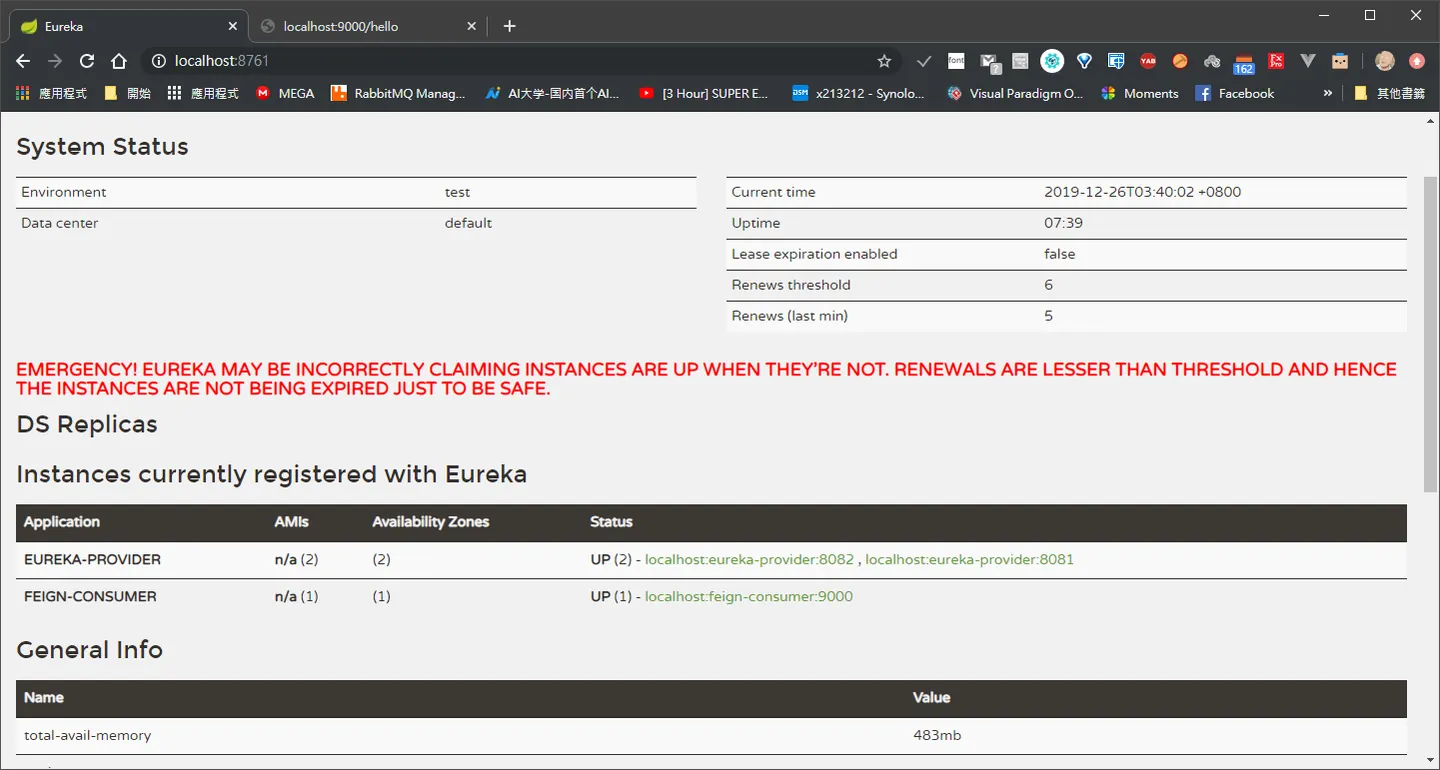Viewport: 1440px width, 770px height.
Task: Click the address bar showing localhost:8761
Action: click(520, 61)
